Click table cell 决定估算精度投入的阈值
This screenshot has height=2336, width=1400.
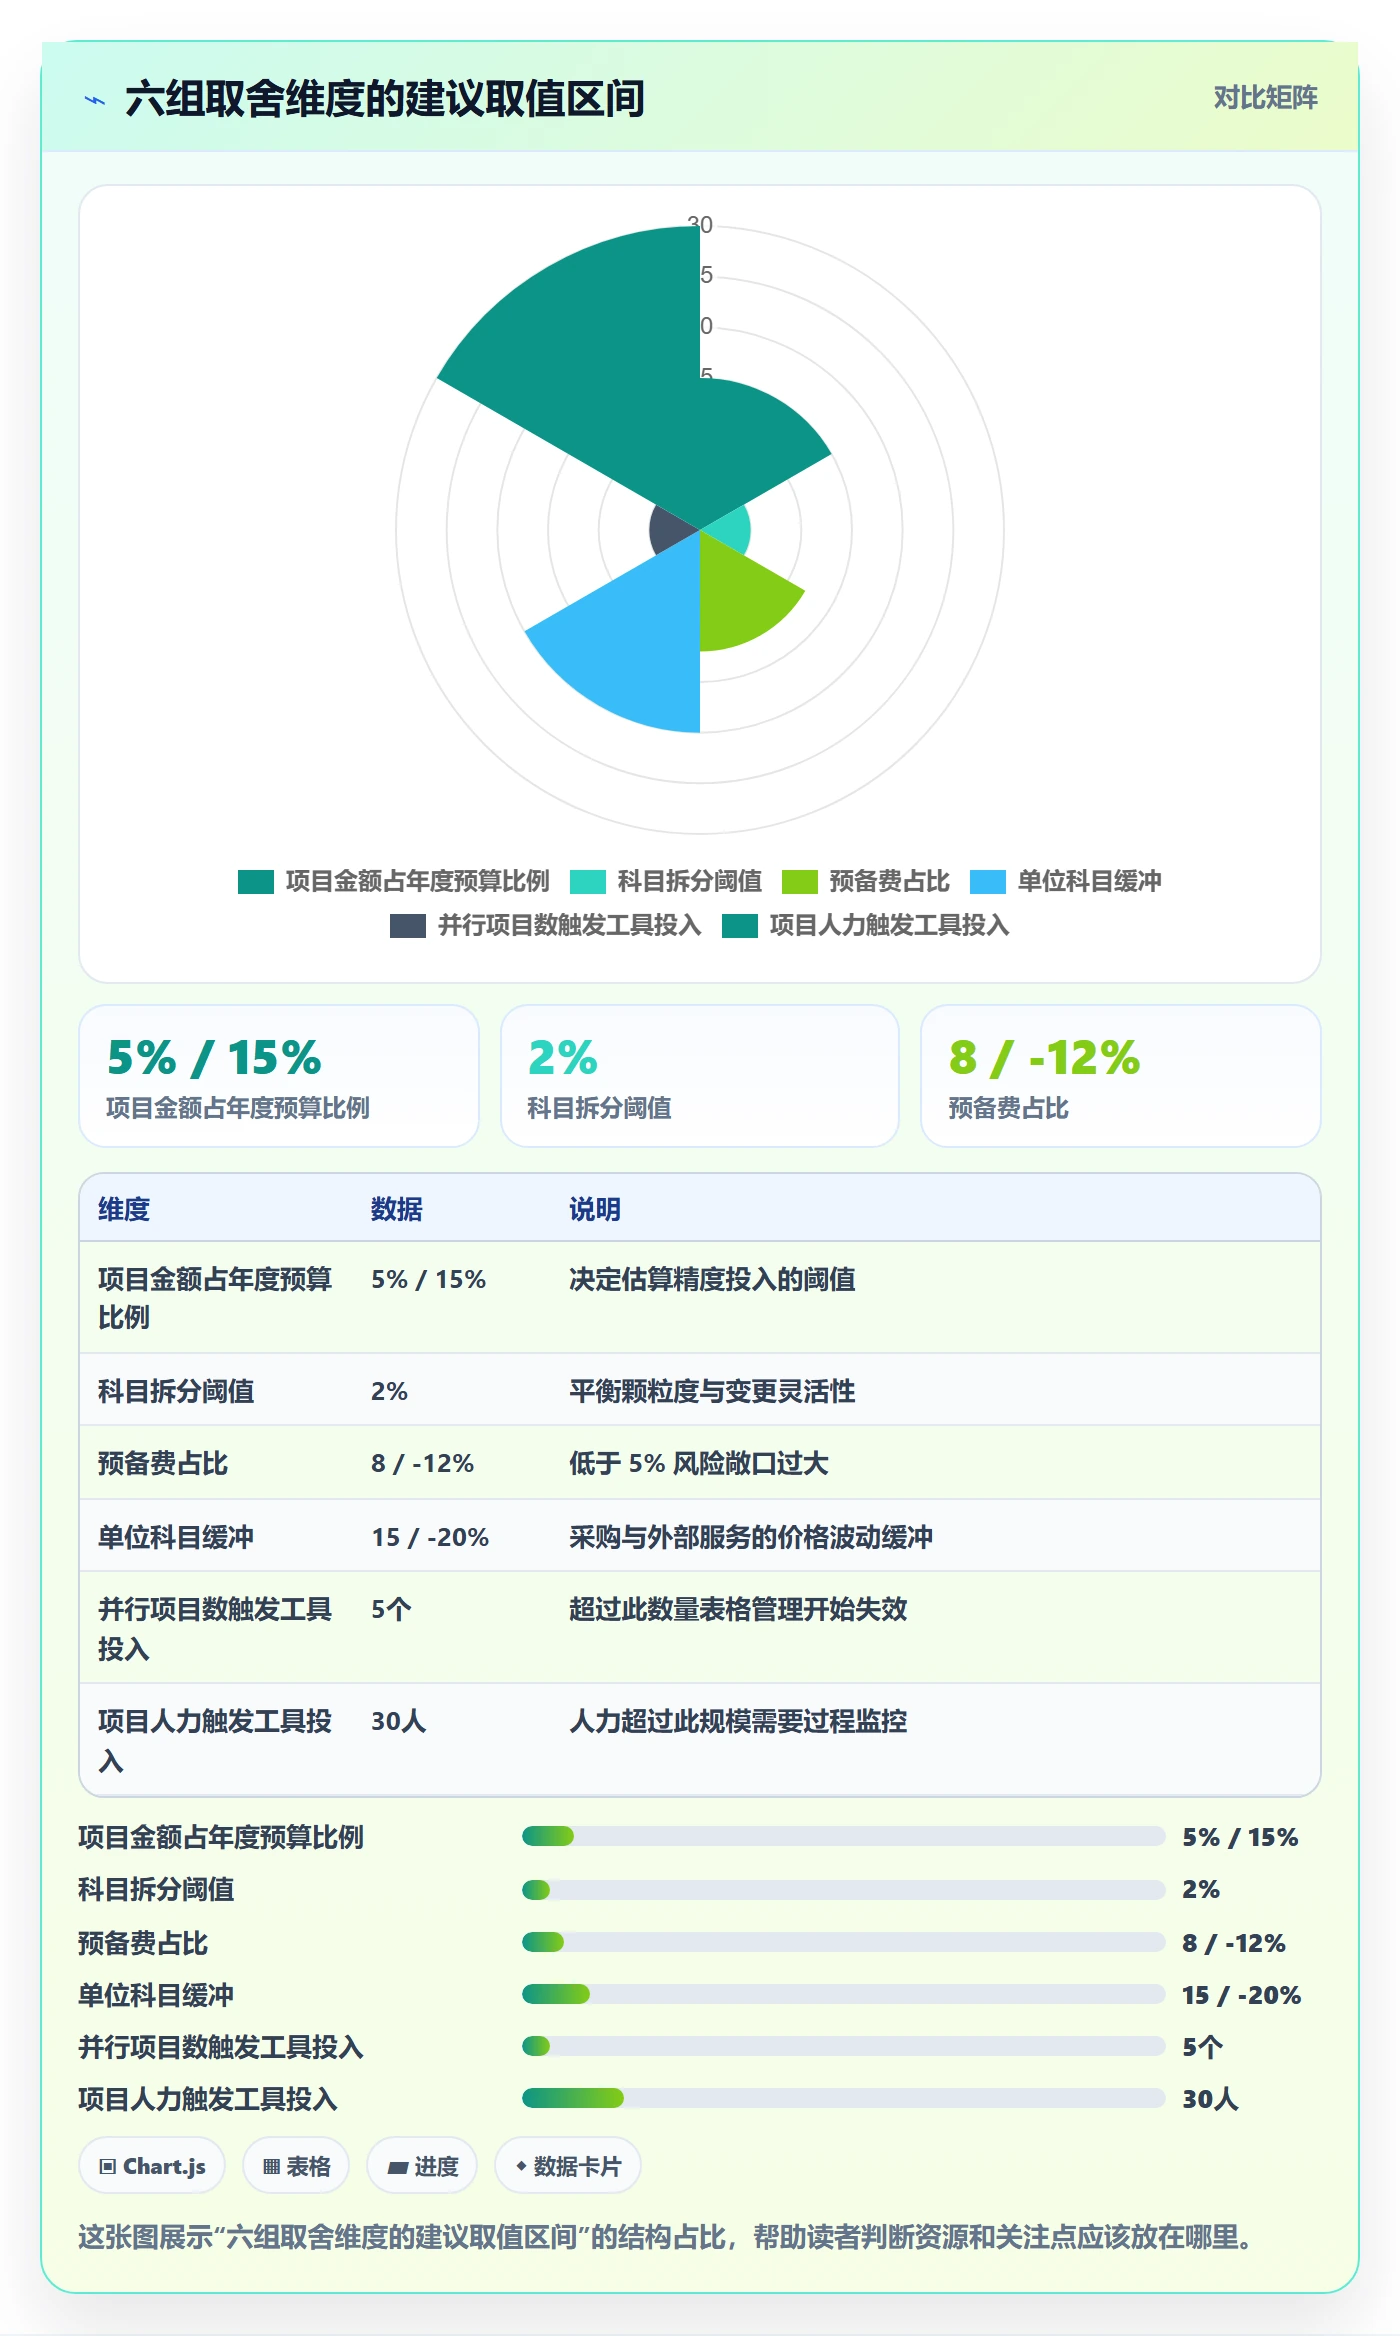click(712, 1279)
